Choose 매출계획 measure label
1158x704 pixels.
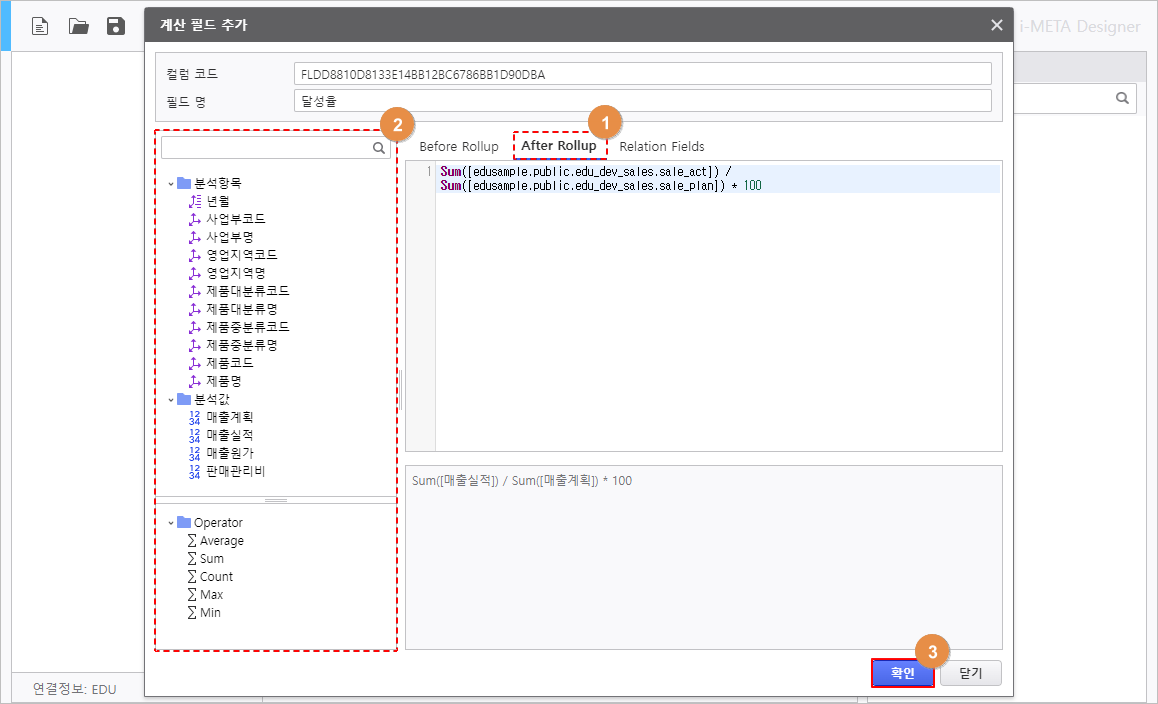pyautogui.click(x=230, y=417)
